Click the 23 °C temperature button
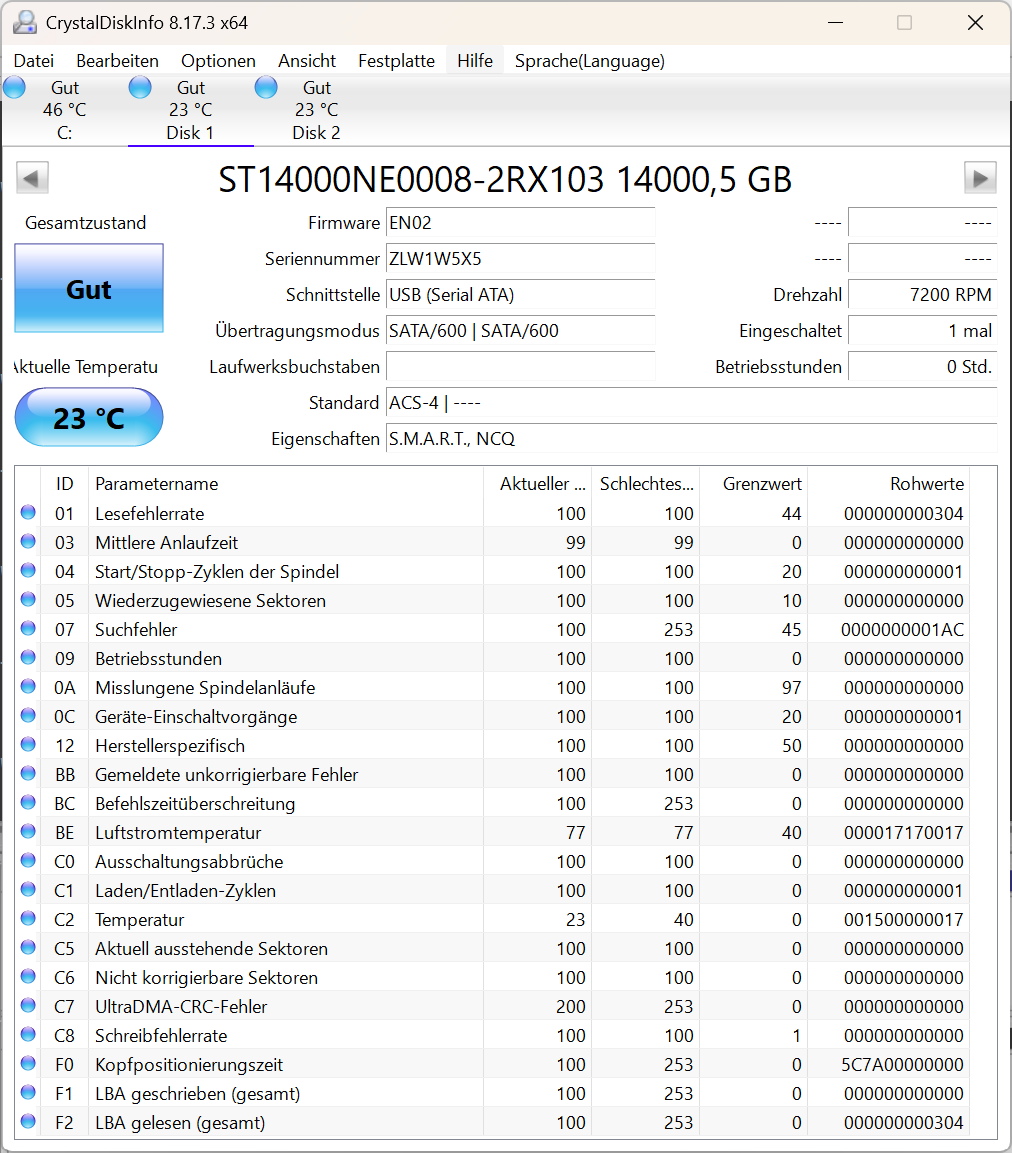The height and width of the screenshot is (1153, 1012). (89, 418)
